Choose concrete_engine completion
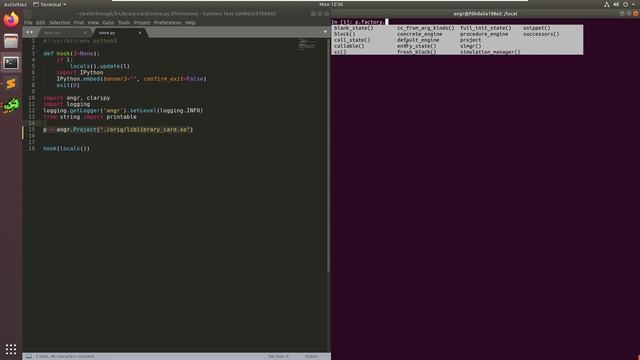Viewport: 640px width, 360px height. [x=420, y=34]
